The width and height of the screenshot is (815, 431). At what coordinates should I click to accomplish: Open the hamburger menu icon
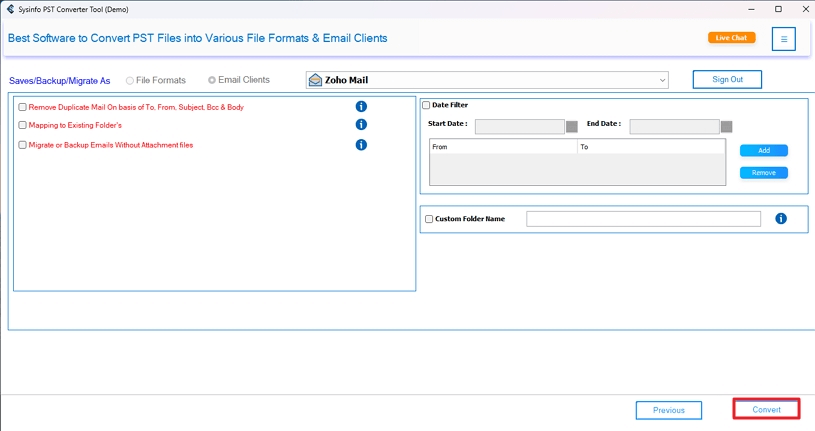(x=784, y=39)
